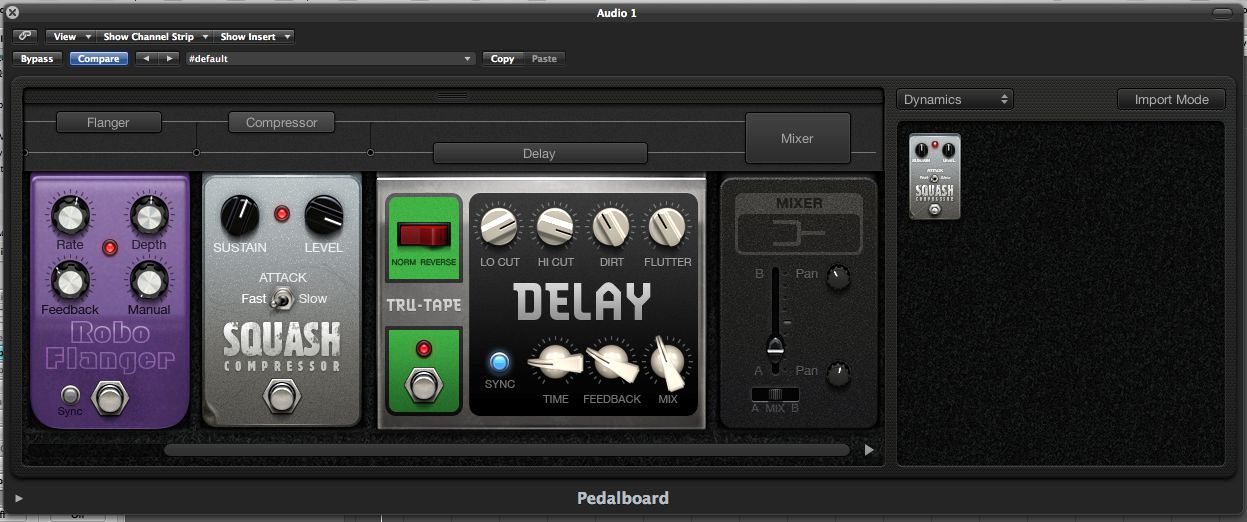Select the Delay routing label
1247x522 pixels.
coord(539,153)
